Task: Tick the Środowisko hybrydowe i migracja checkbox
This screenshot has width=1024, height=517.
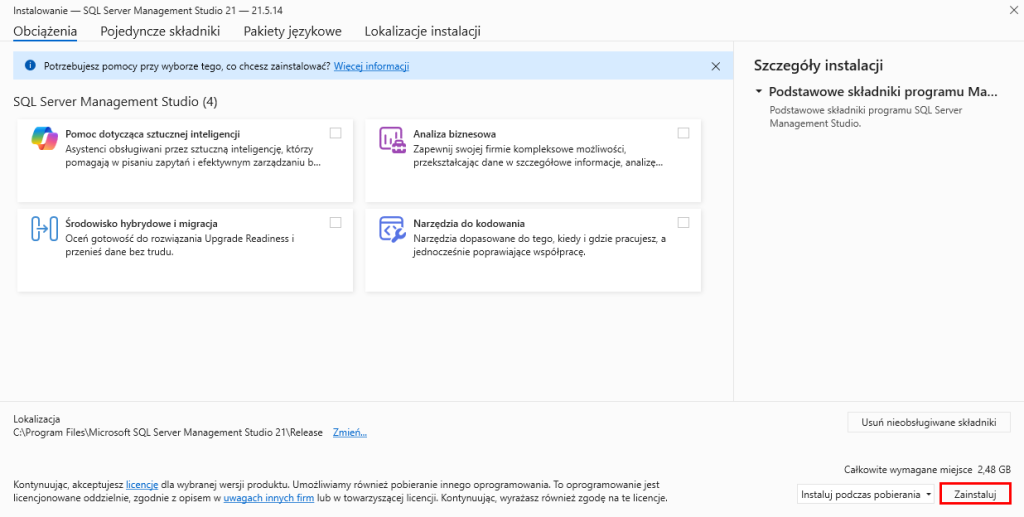Action: [x=335, y=222]
